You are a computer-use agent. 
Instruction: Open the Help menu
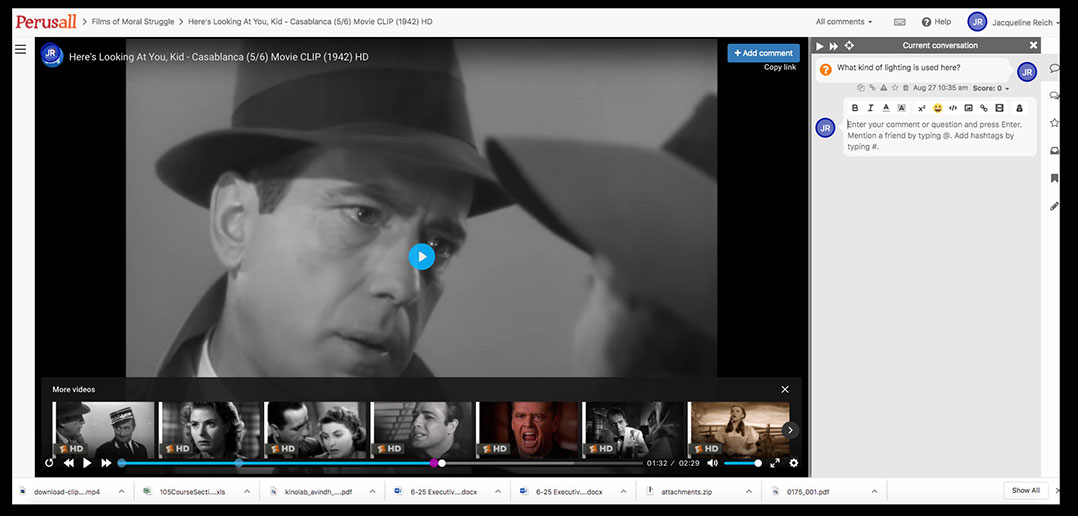tap(936, 21)
